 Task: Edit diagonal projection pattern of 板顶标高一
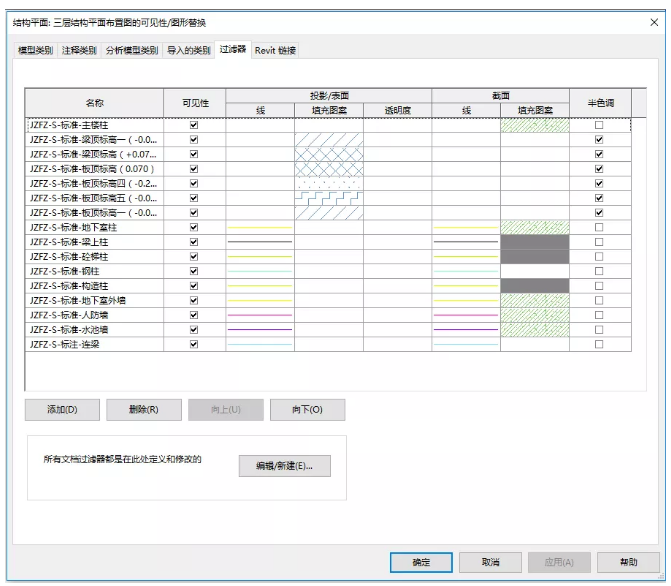pos(329,212)
